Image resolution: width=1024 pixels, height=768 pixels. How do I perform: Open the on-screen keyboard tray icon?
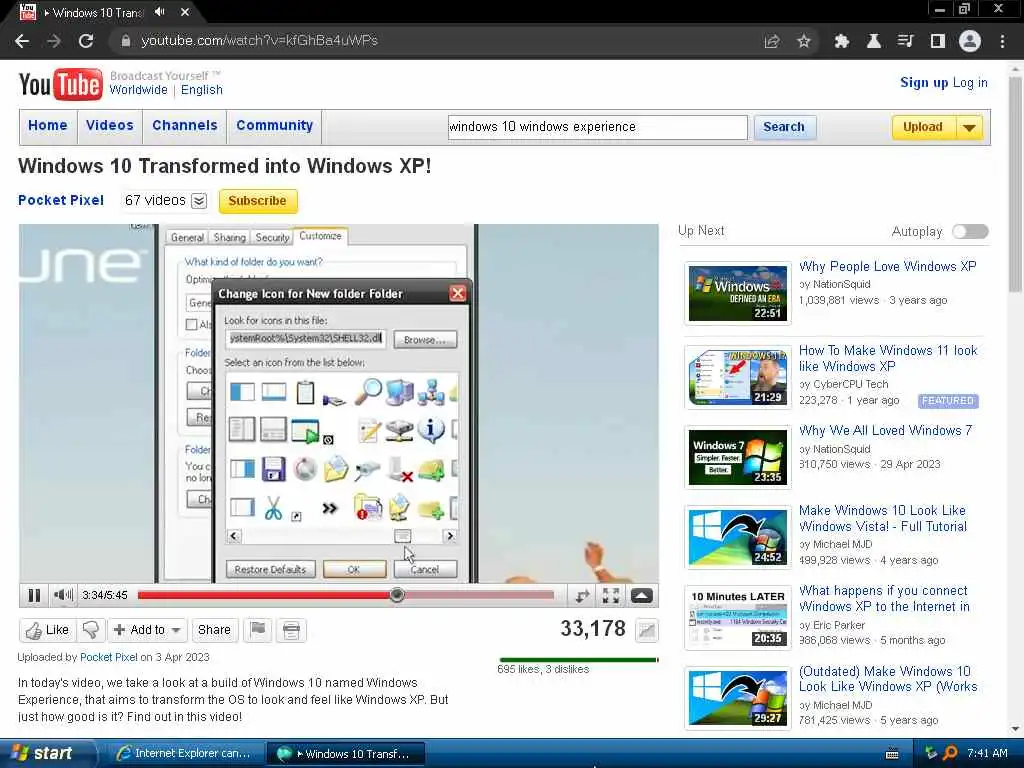(x=892, y=754)
